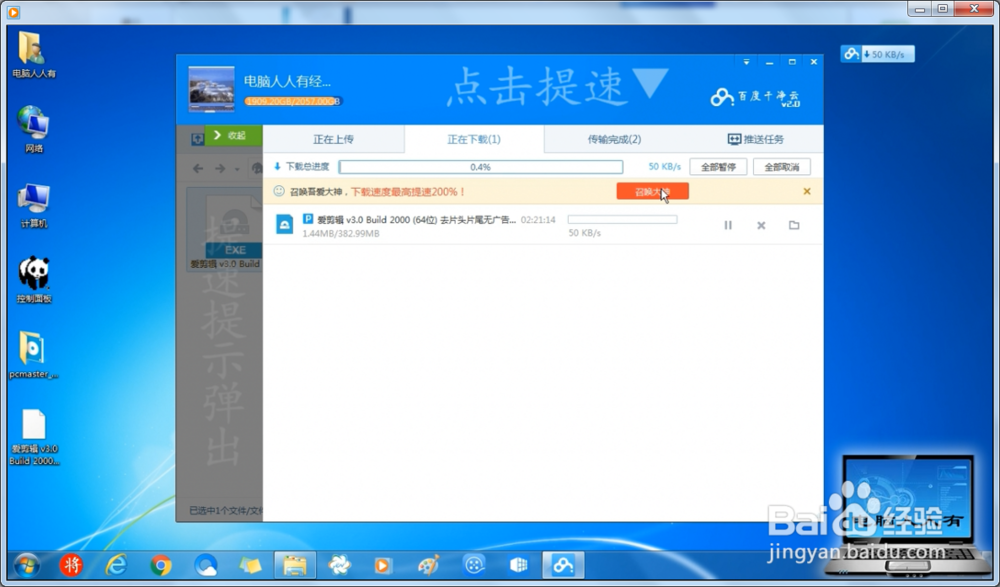
Task: Click the orange 召唤大神 speed-up button
Action: pyautogui.click(x=652, y=191)
